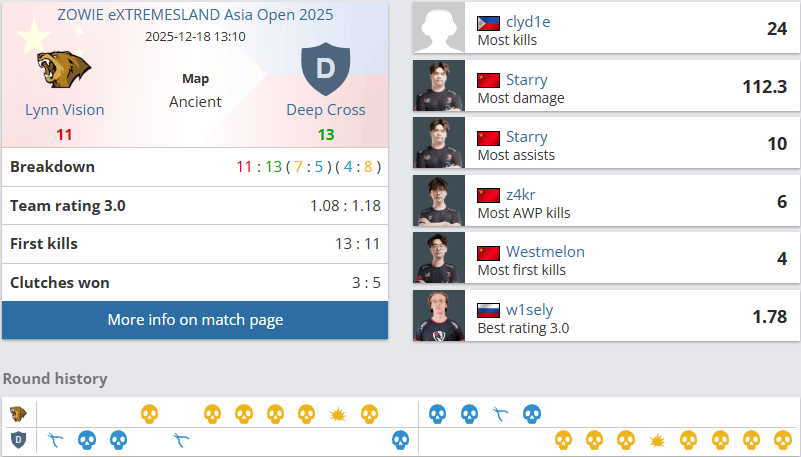This screenshot has height=457, width=801.
Task: Click Lynn Vision icon in round history
Action: coord(18,414)
